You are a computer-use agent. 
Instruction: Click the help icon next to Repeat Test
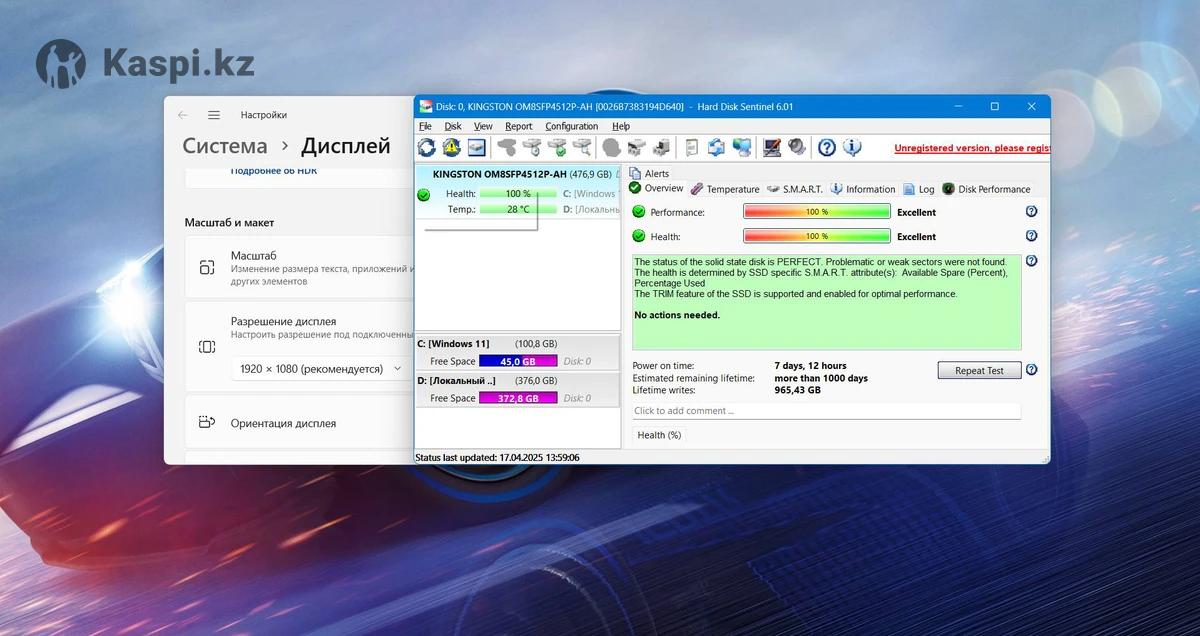[x=1031, y=370]
